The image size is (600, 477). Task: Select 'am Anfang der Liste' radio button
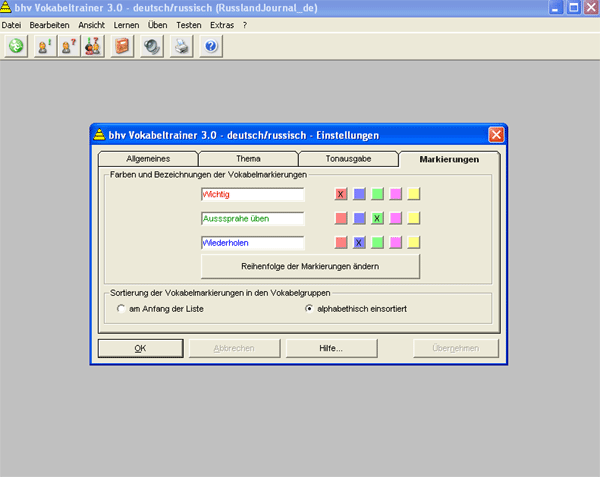121,308
